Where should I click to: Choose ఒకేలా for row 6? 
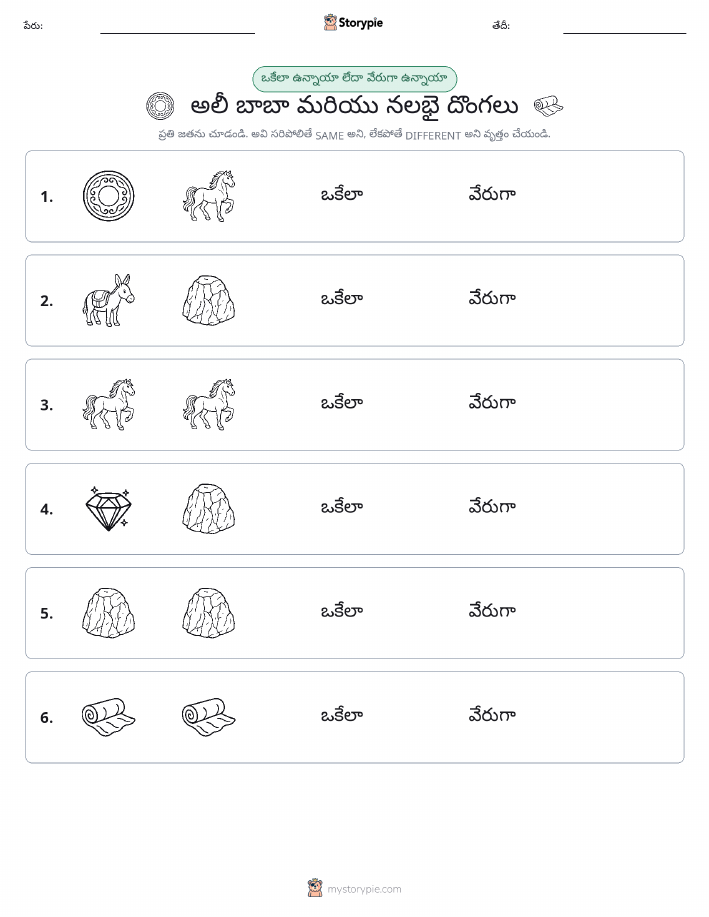(x=342, y=715)
